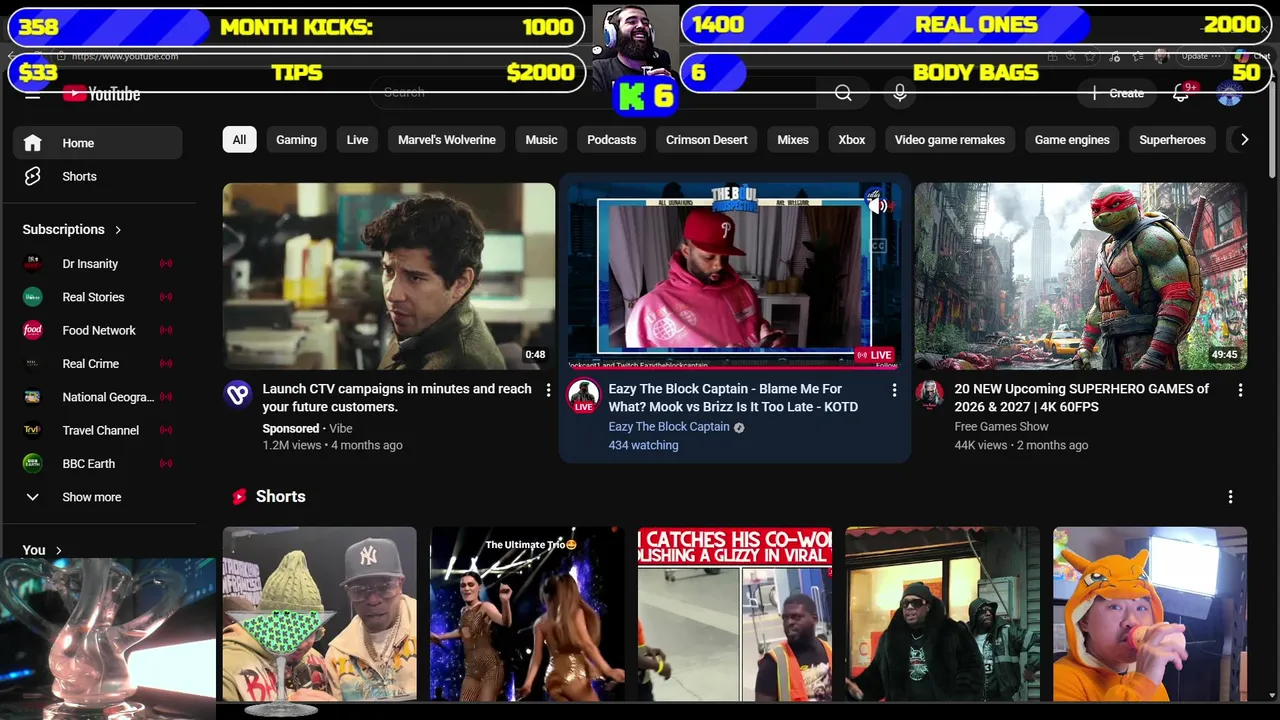Screen dimensions: 1280x720
Task: Open the Eazy The Block Captain channel name
Action: click(x=669, y=427)
